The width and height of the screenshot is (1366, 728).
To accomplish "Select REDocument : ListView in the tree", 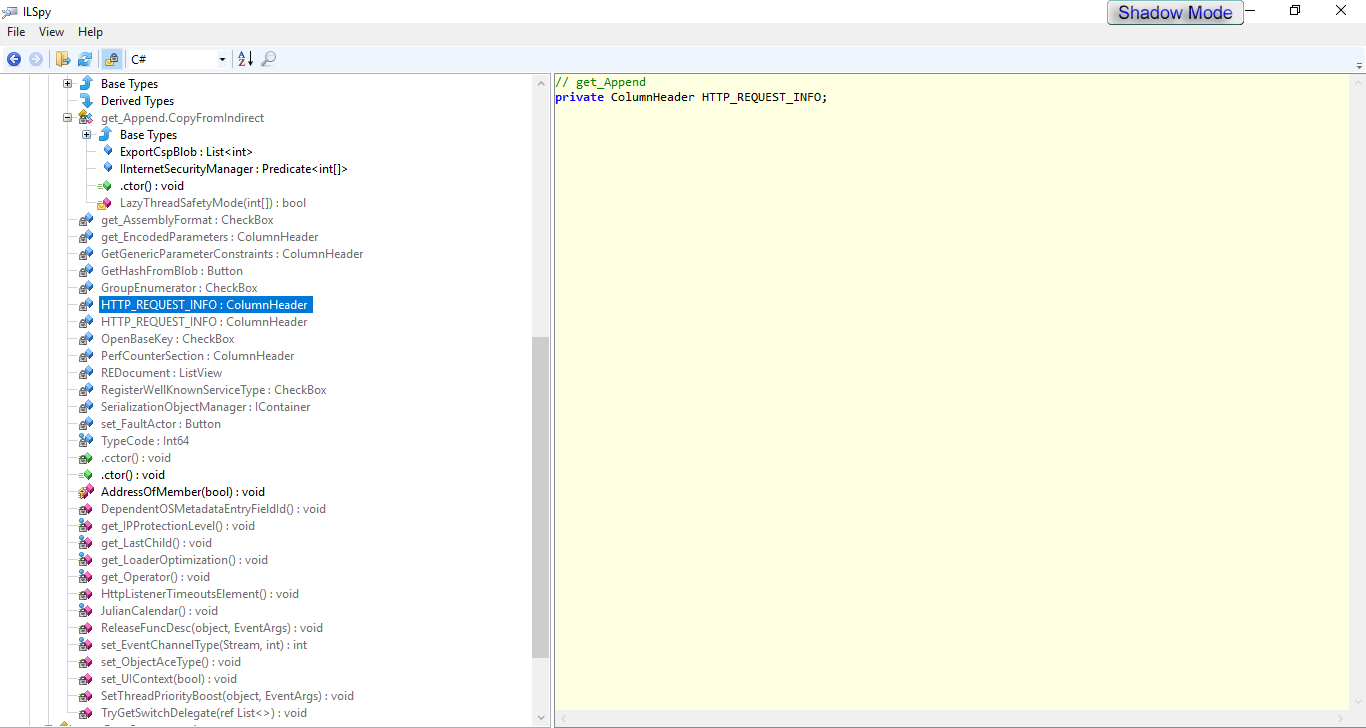I will click(x=161, y=373).
